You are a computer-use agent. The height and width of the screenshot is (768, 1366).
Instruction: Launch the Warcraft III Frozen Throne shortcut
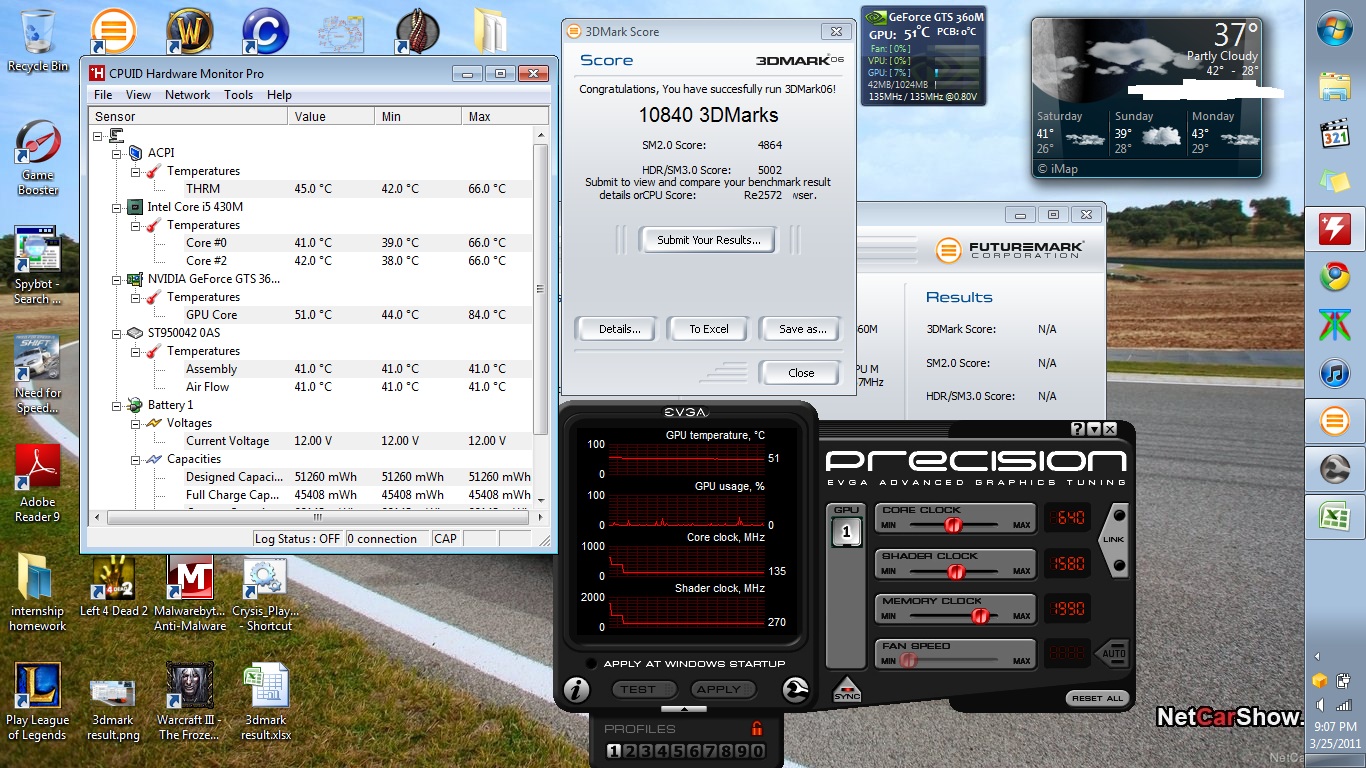[x=189, y=701]
